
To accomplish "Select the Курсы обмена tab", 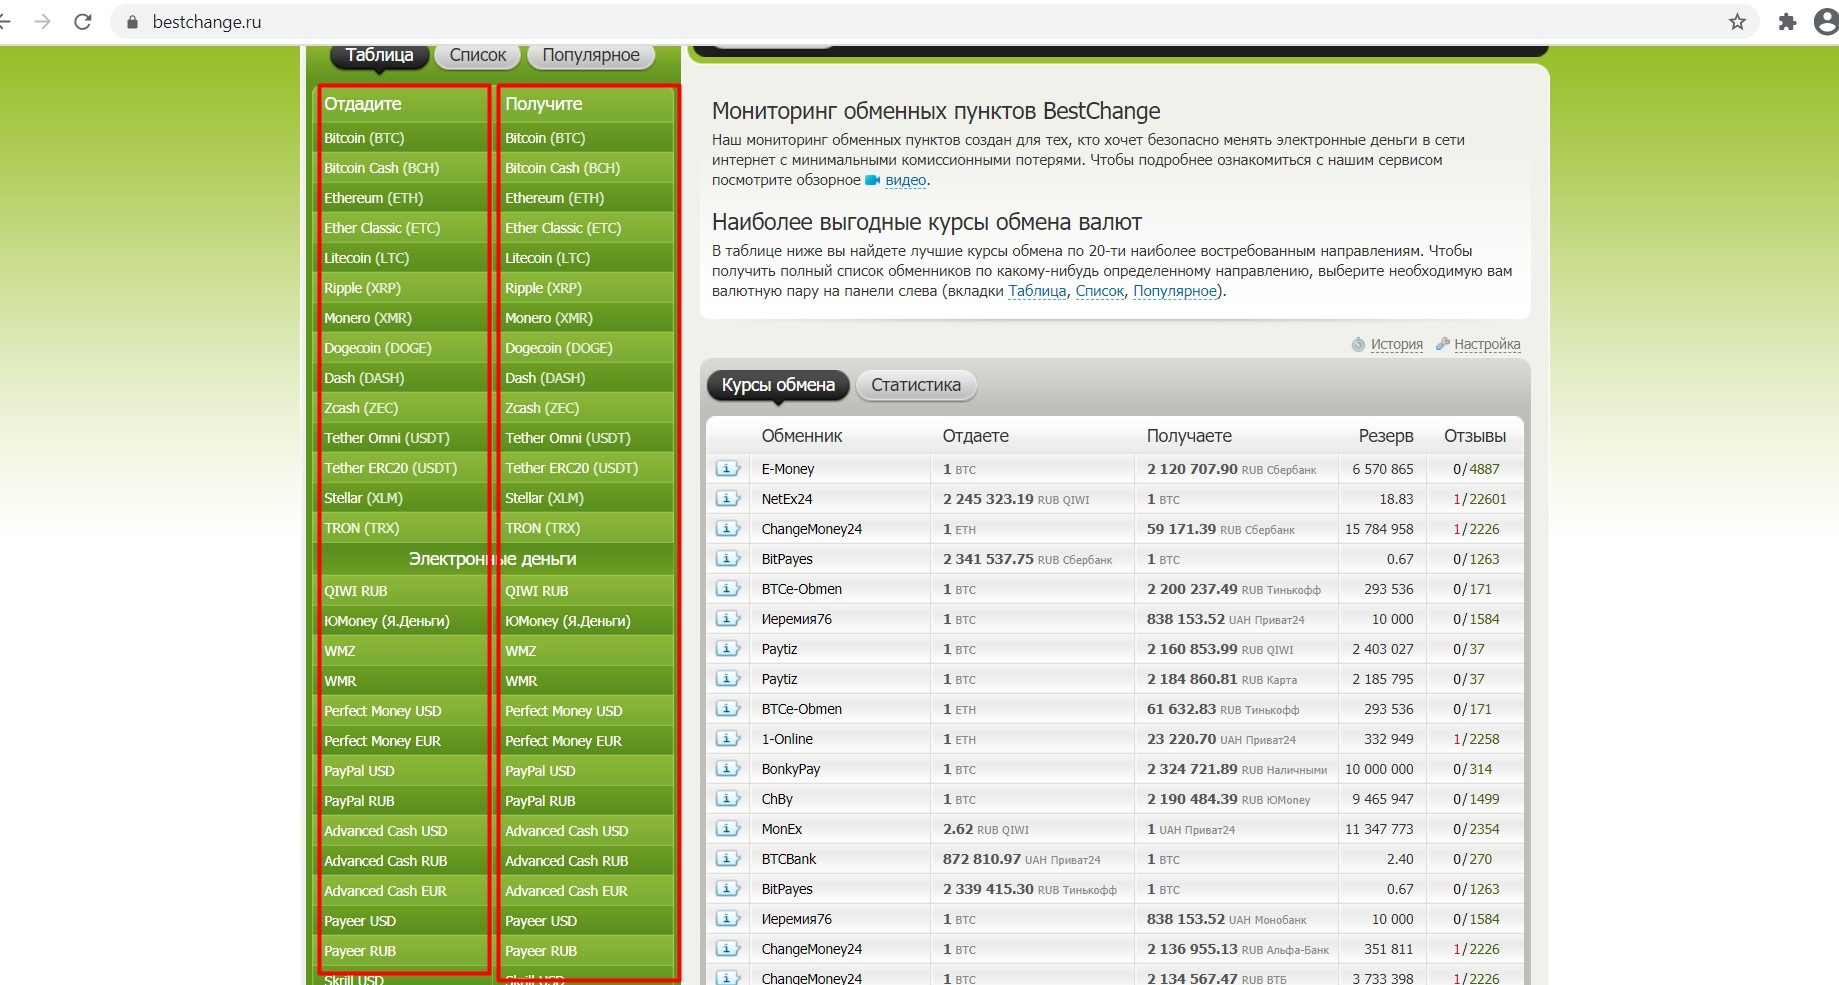I will click(778, 385).
